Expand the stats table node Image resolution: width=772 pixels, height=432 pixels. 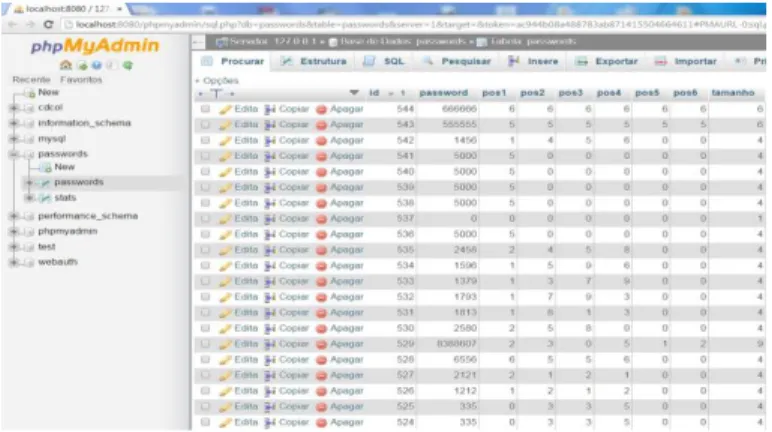[x=30, y=198]
